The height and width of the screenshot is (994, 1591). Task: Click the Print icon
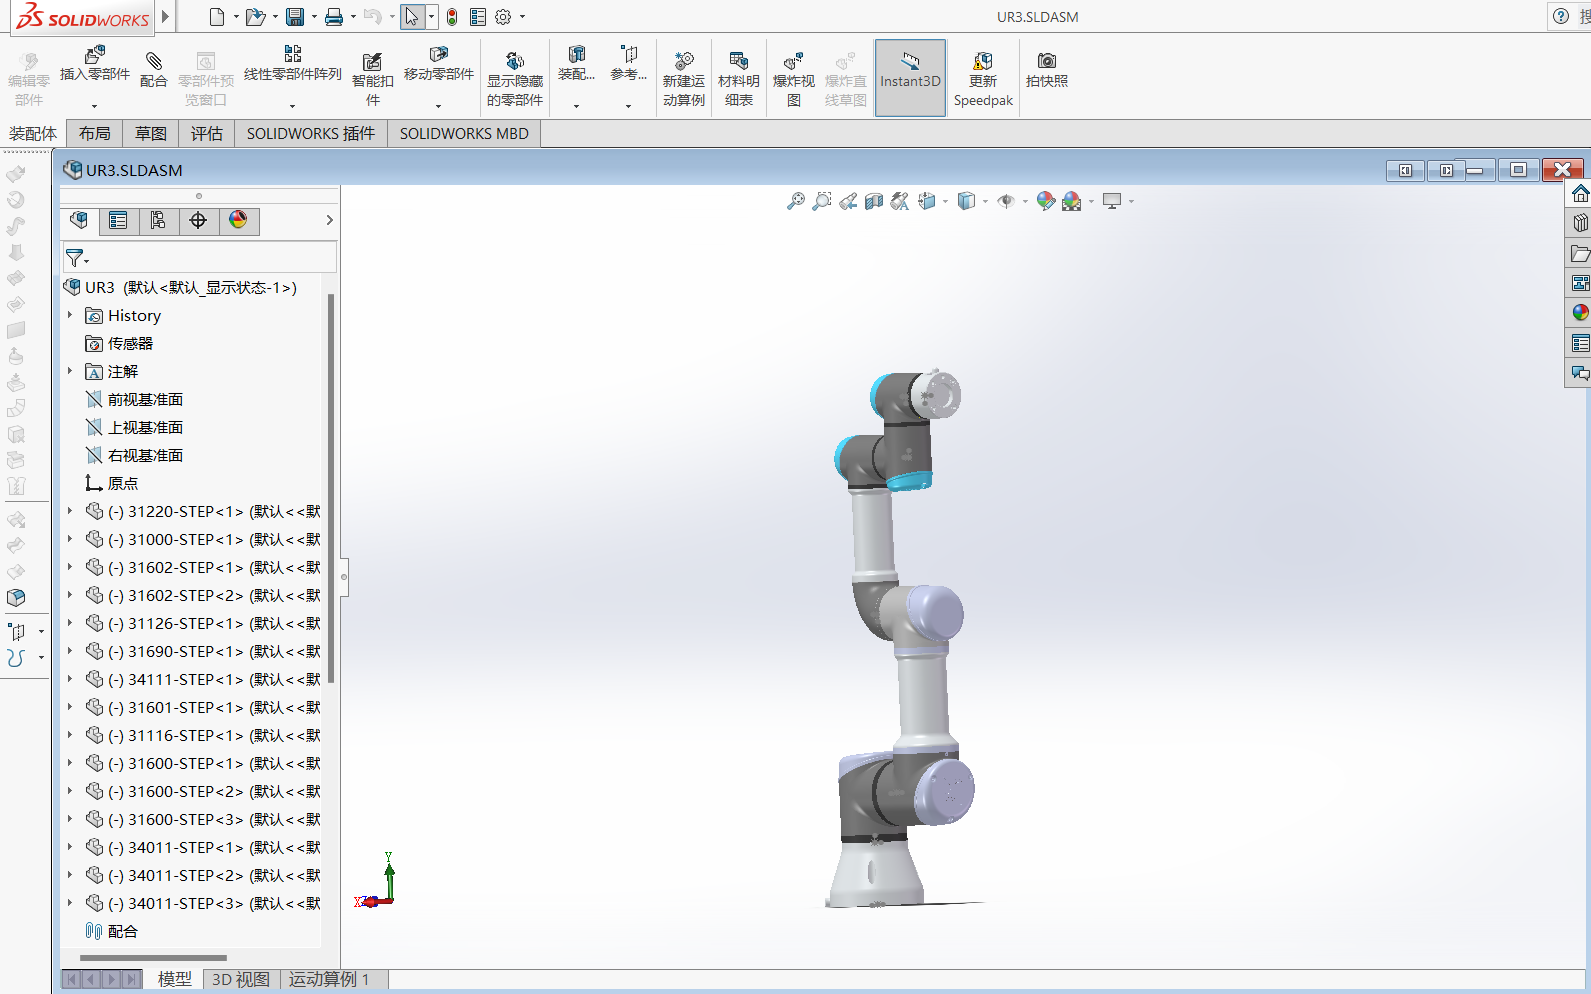pyautogui.click(x=334, y=17)
